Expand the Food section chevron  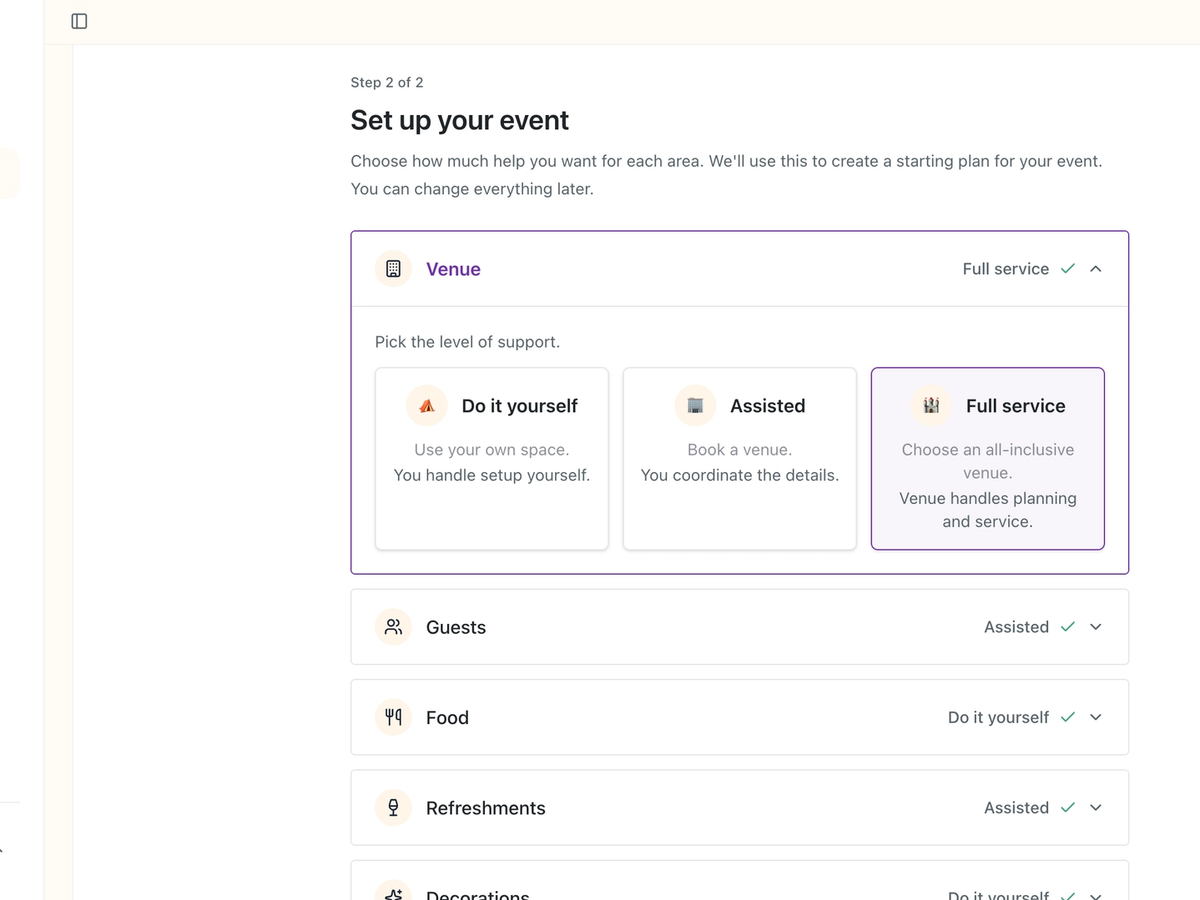1096,717
